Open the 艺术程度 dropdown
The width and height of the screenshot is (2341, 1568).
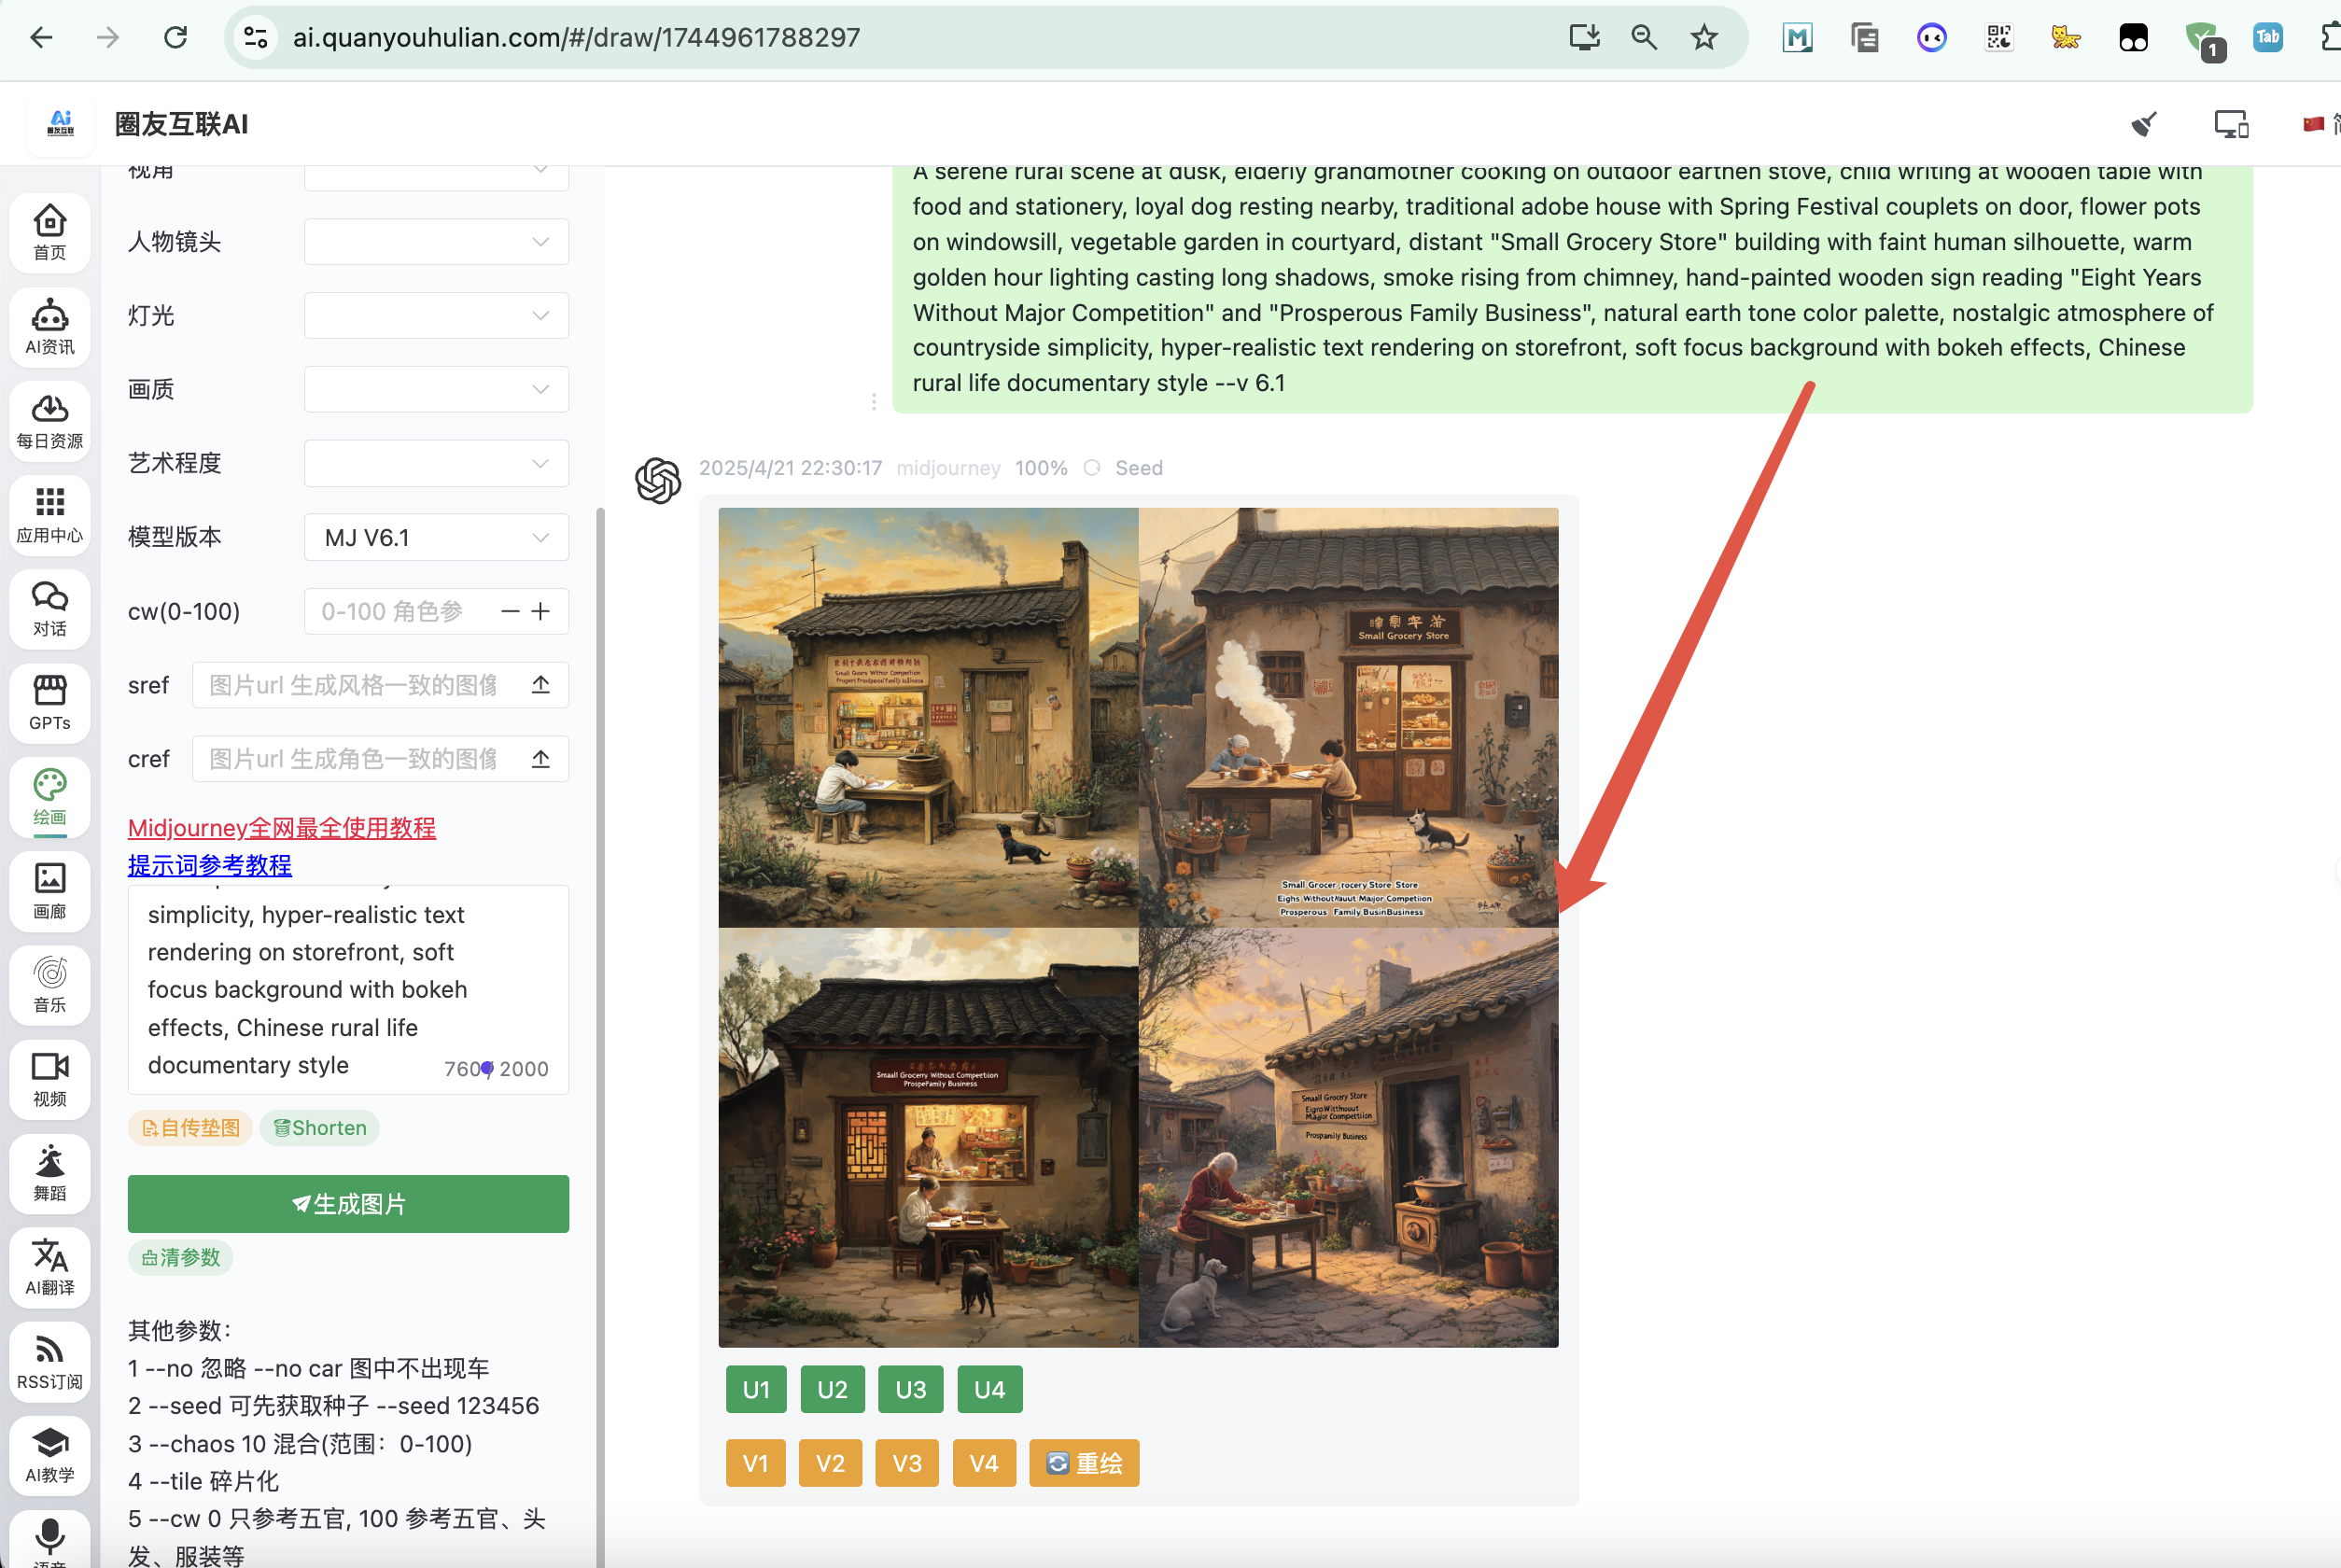pyautogui.click(x=436, y=464)
